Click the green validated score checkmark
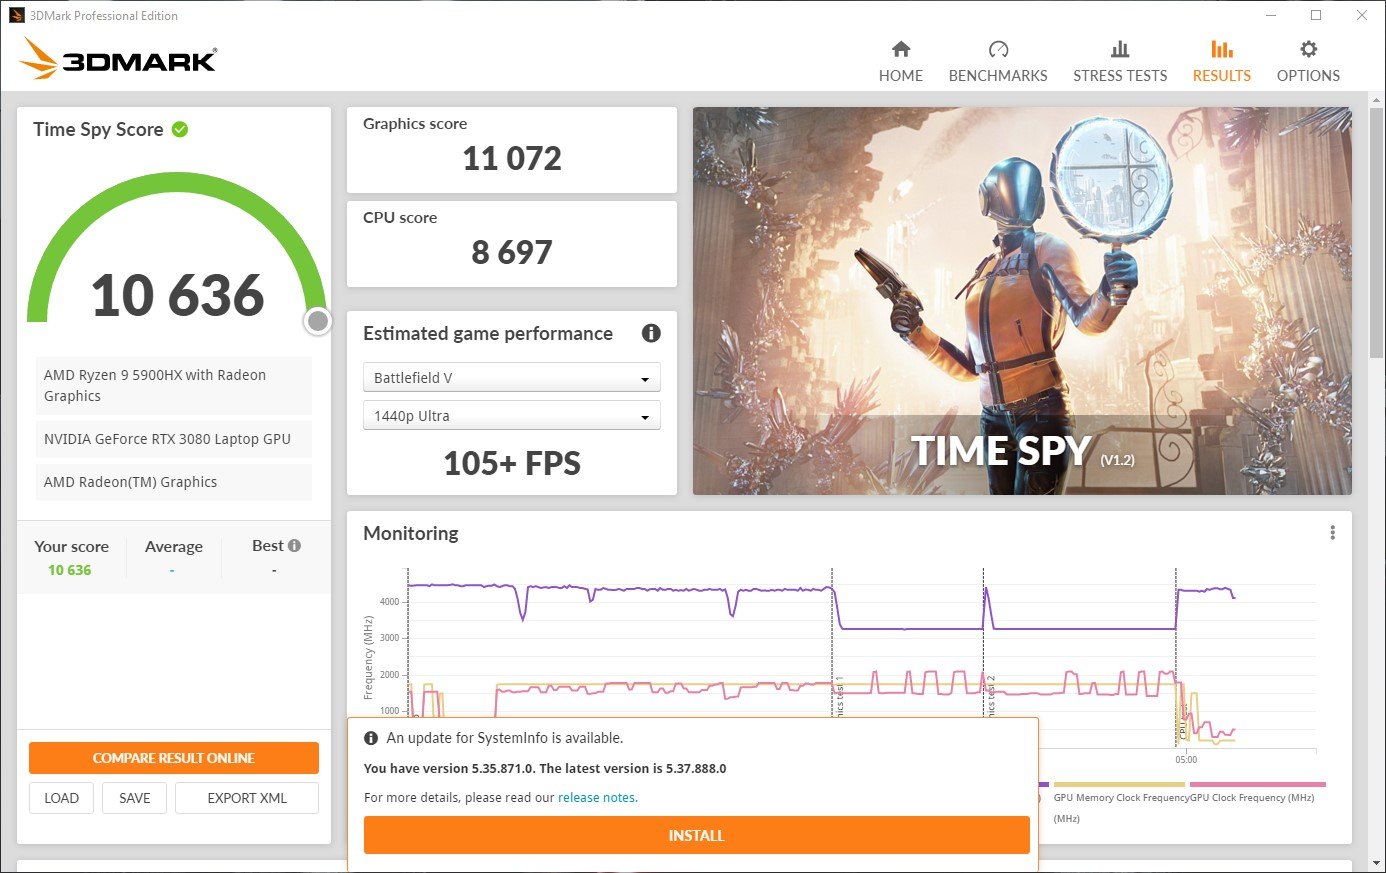Viewport: 1386px width, 873px height. [180, 129]
